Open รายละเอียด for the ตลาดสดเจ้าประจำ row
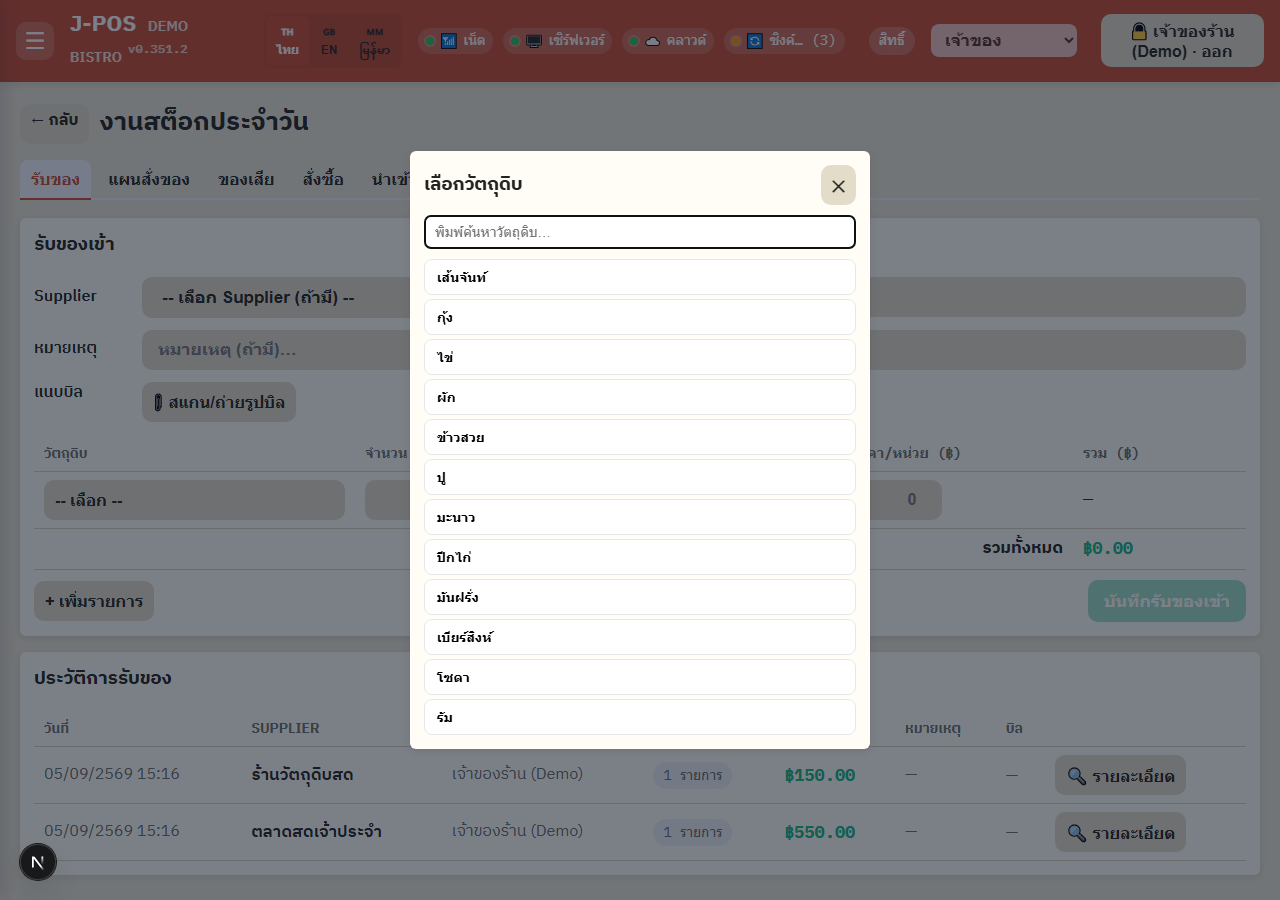This screenshot has width=1280, height=900. 1120,832
